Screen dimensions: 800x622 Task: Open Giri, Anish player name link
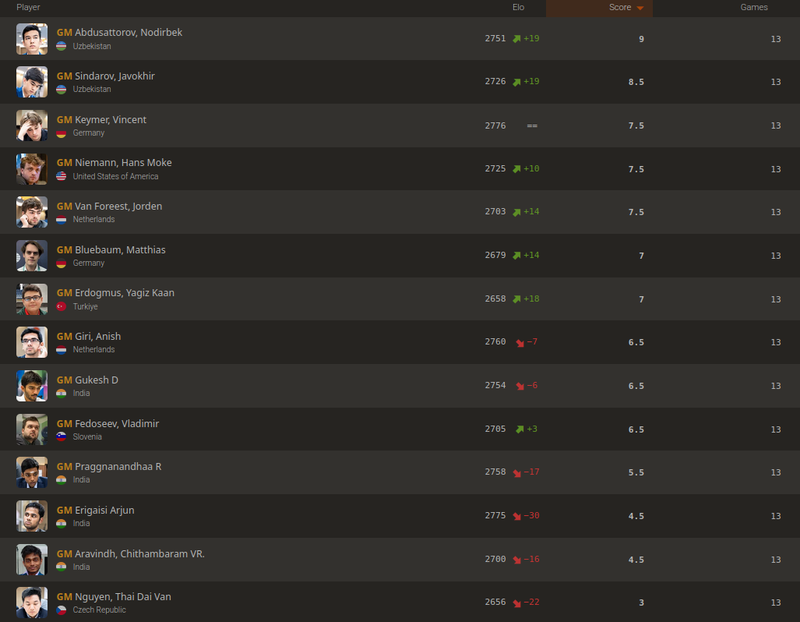tap(98, 337)
